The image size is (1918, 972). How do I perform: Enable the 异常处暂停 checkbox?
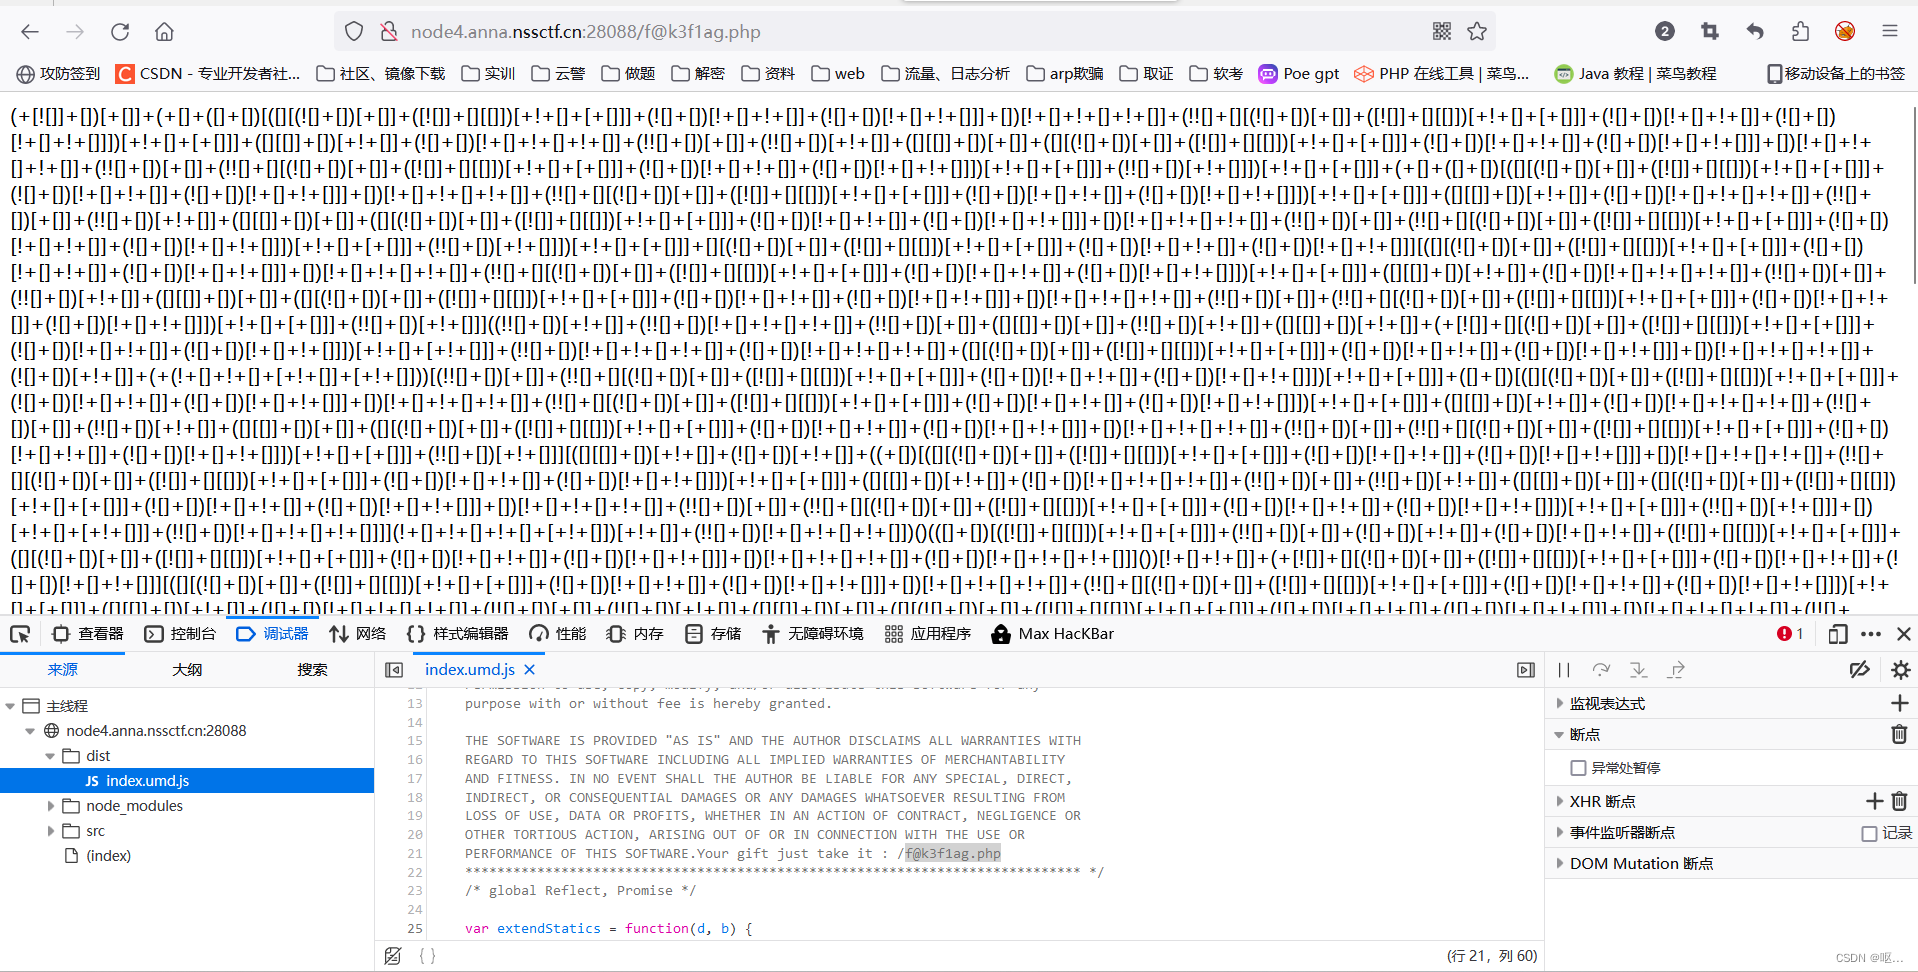coord(1578,768)
